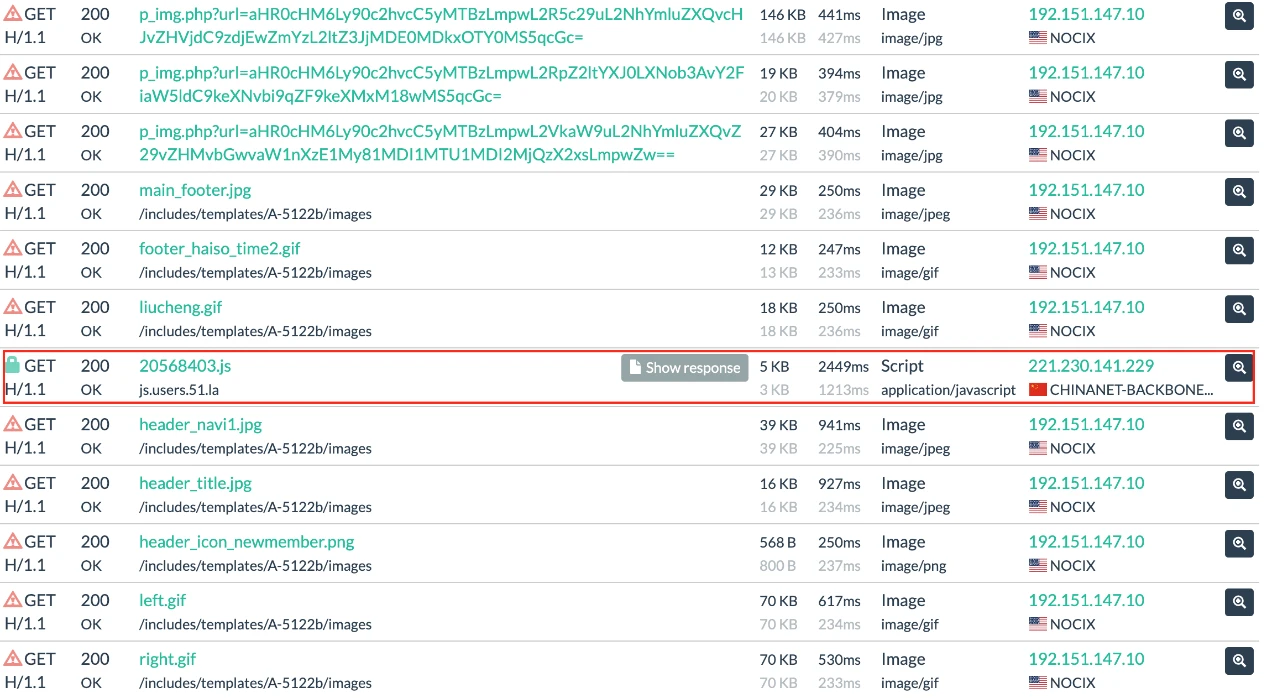Click magnifier icon for 20568403.js row

point(1239,368)
